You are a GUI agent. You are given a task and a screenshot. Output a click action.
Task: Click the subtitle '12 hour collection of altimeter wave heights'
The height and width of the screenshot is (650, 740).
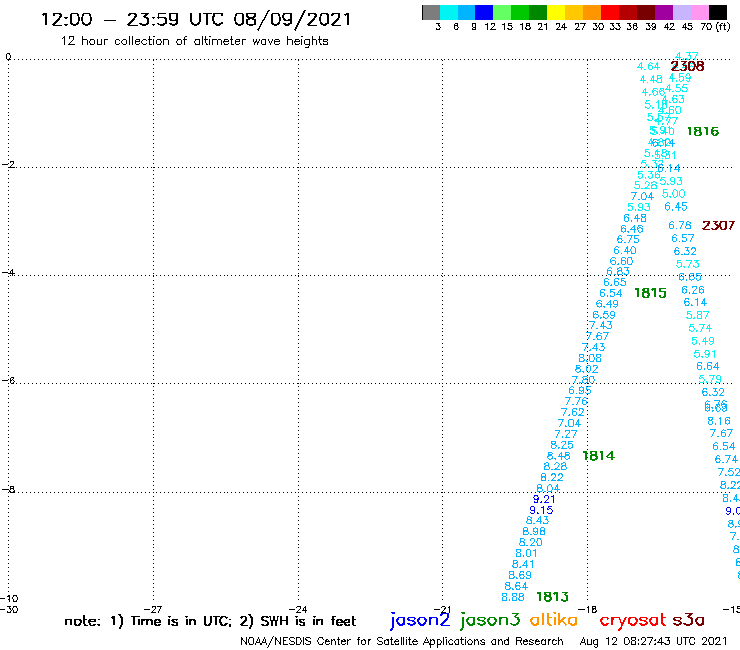[x=194, y=41]
